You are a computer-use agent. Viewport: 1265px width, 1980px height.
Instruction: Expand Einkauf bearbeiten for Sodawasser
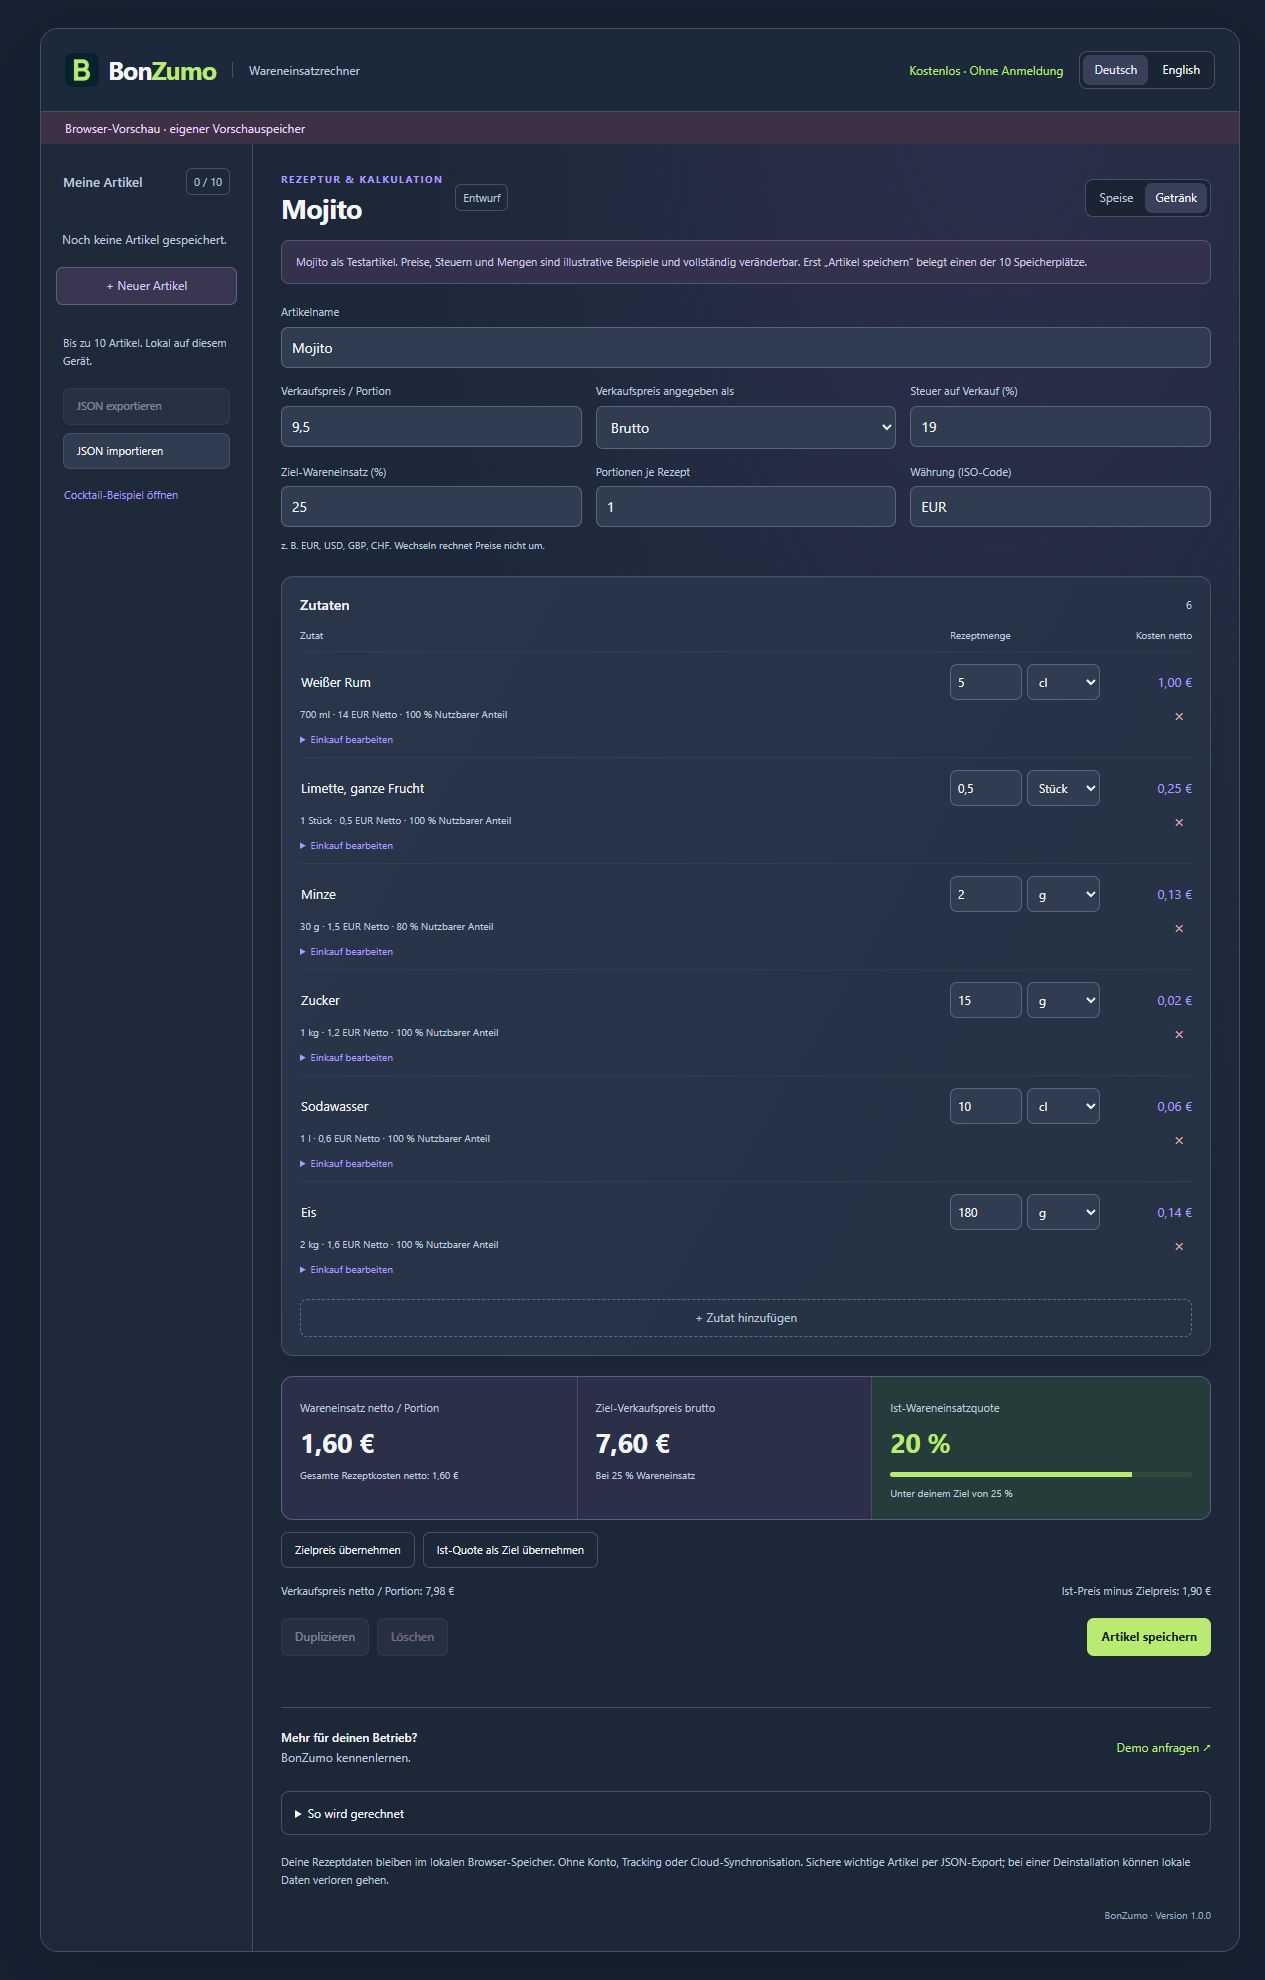click(347, 1164)
